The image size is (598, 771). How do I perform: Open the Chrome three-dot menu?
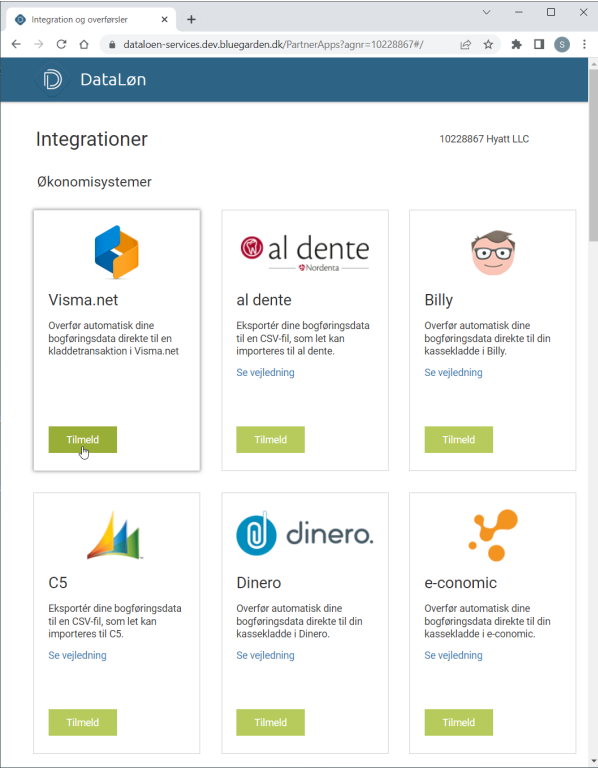coord(584,44)
